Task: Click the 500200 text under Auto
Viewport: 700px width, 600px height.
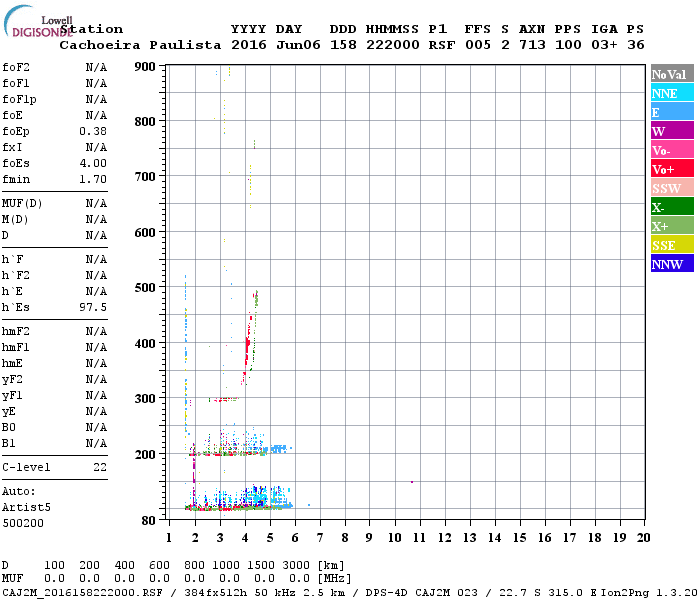Action: coord(23,523)
